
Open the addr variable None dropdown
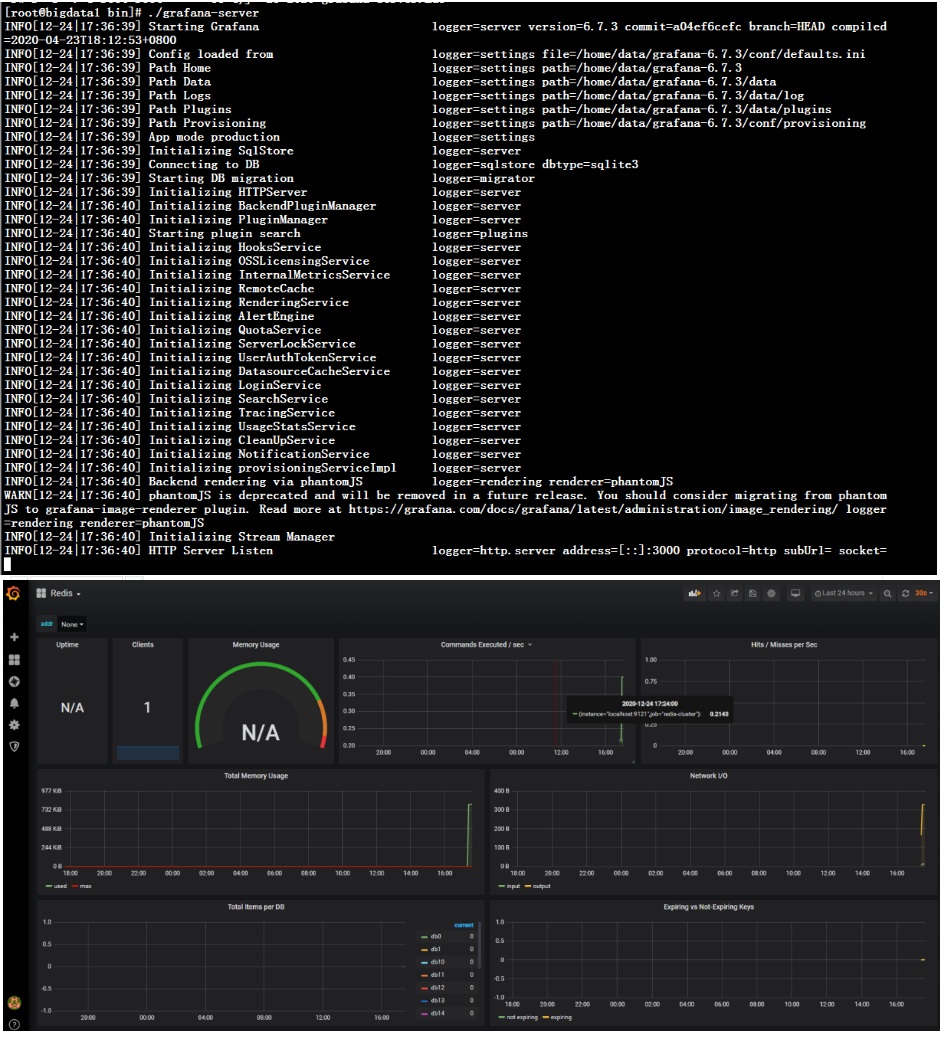pos(72,624)
